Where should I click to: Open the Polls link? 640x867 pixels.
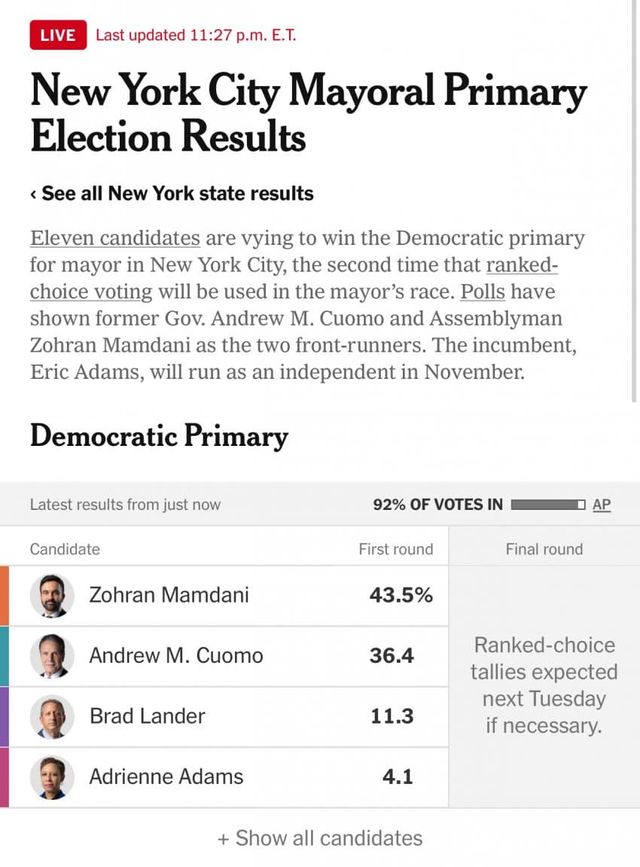481,292
